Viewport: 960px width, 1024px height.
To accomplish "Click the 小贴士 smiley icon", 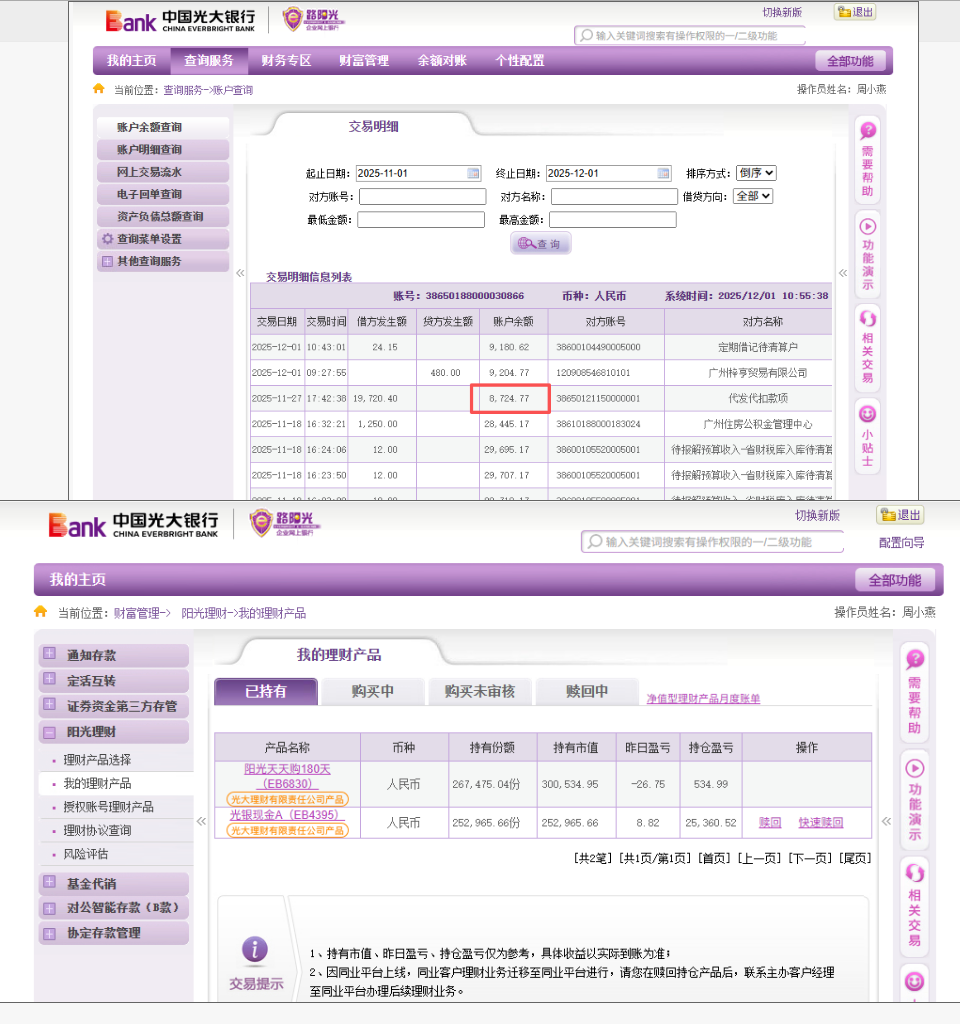I will tap(867, 413).
